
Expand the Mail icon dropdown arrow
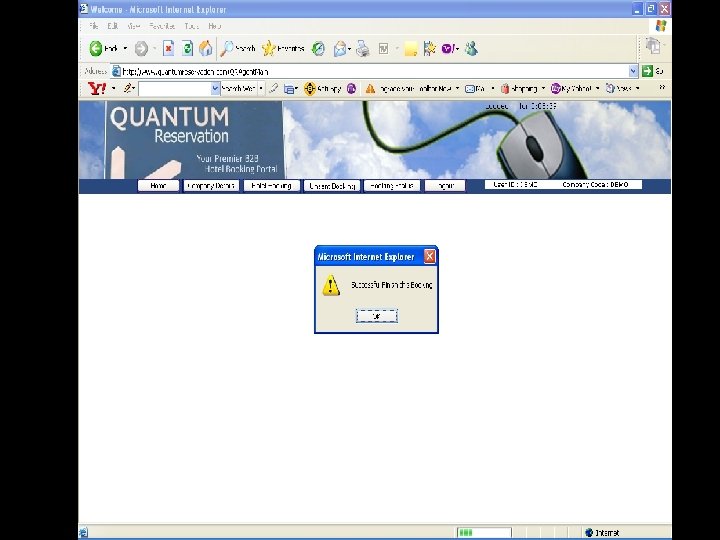(x=350, y=49)
